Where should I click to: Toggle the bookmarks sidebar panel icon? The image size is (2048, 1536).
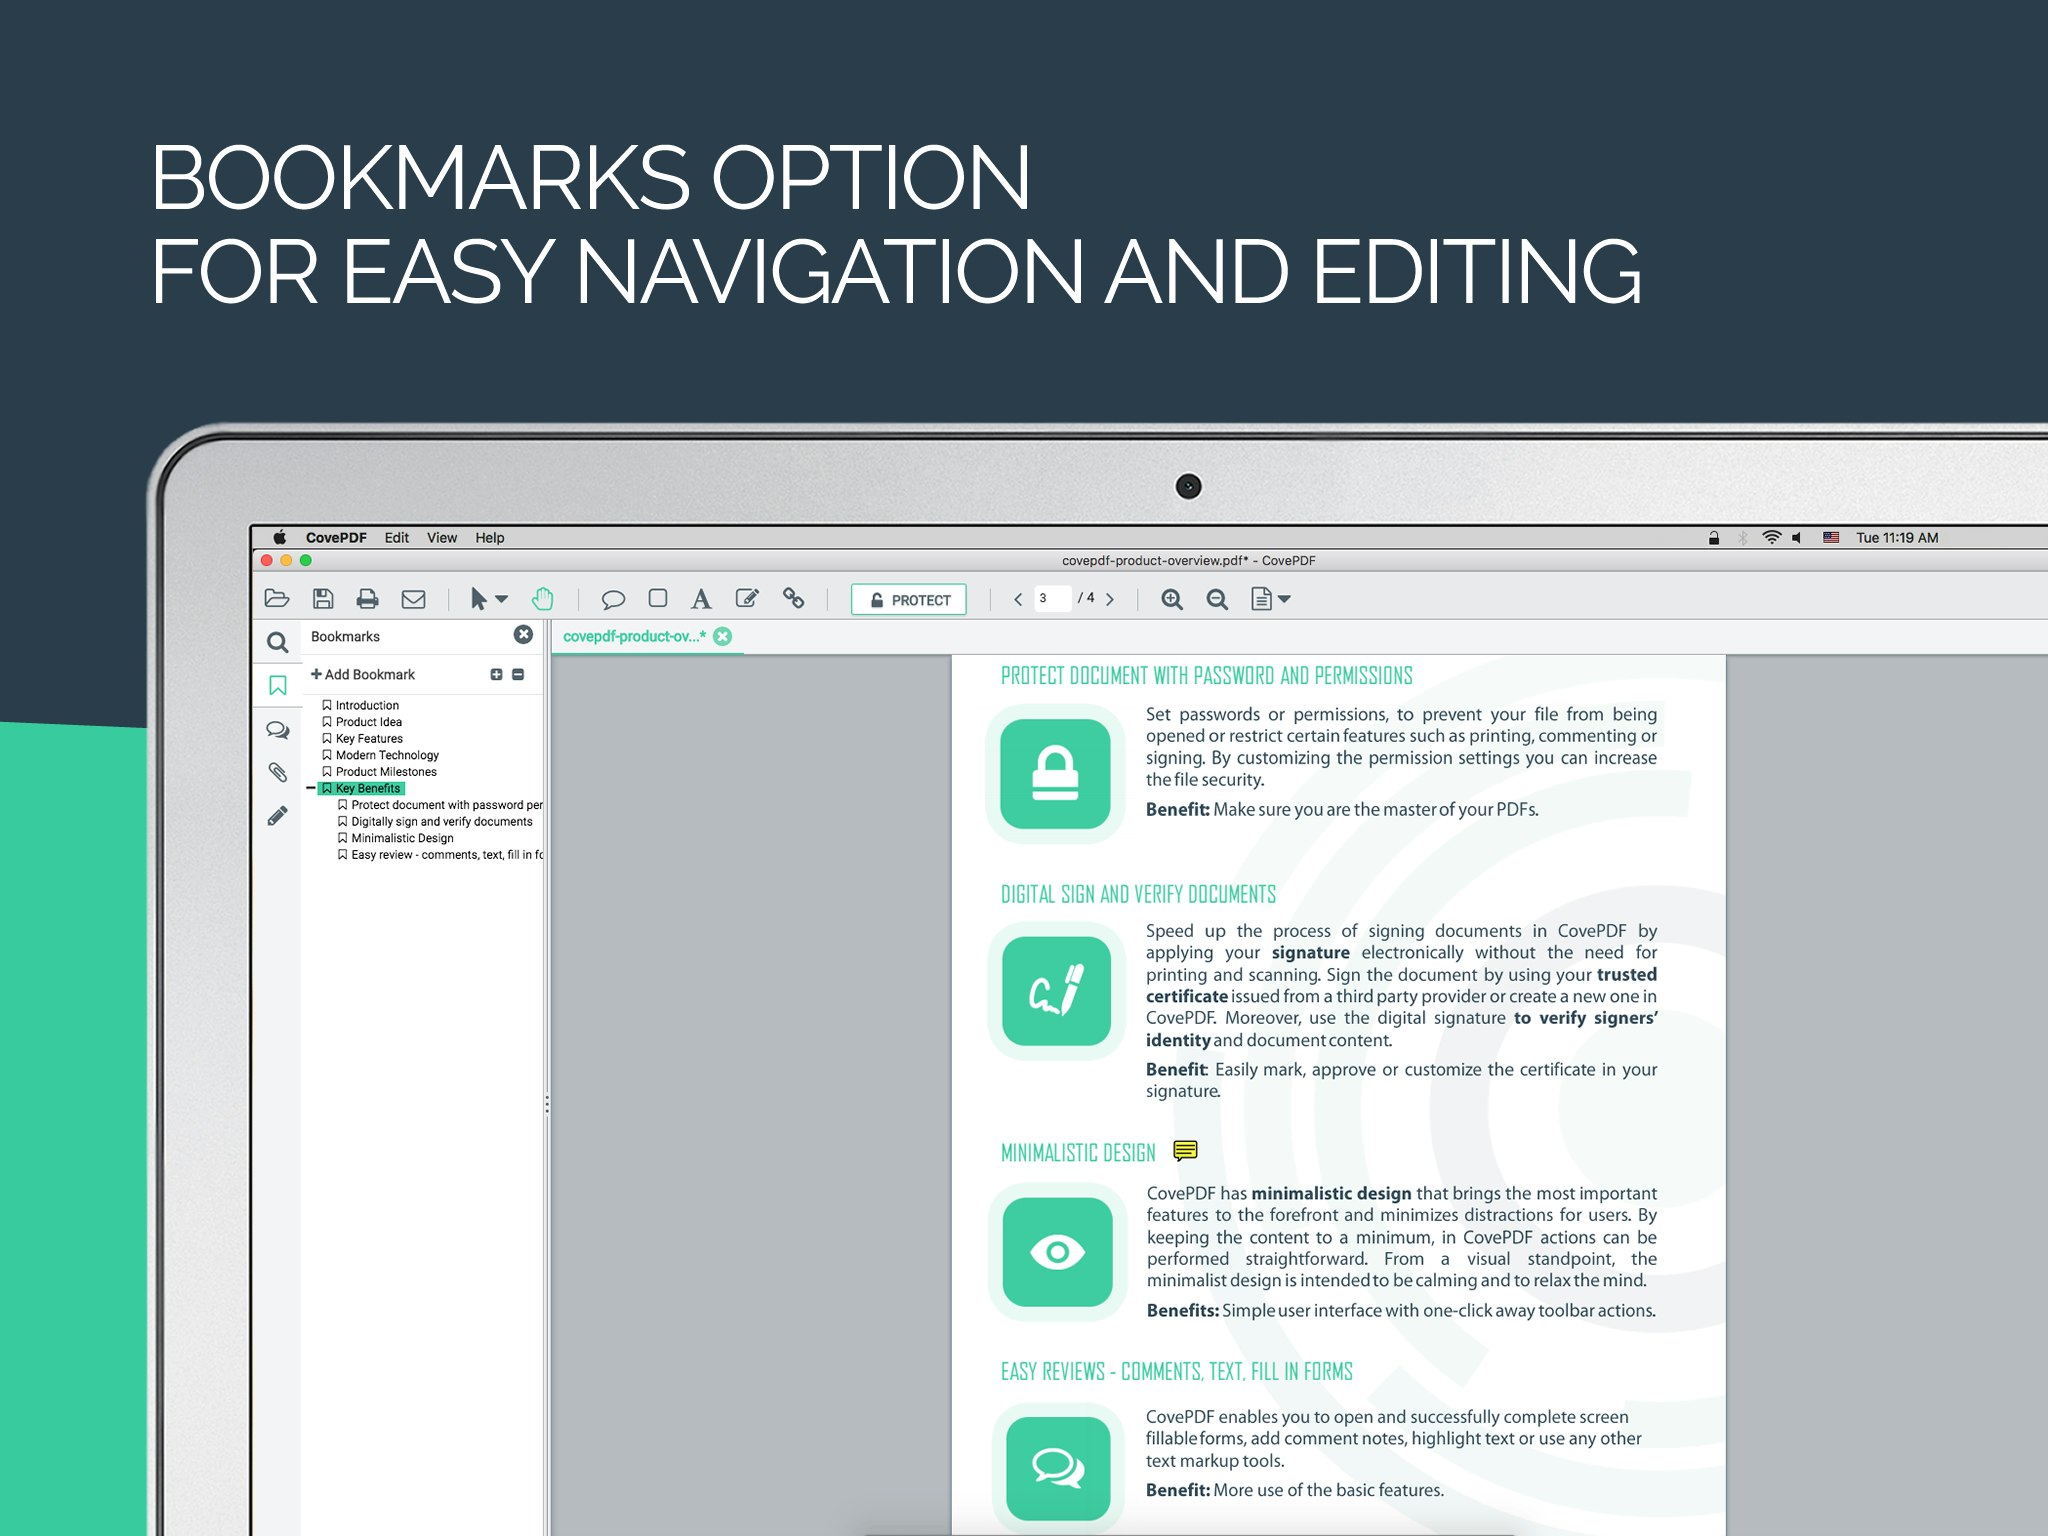pyautogui.click(x=278, y=685)
